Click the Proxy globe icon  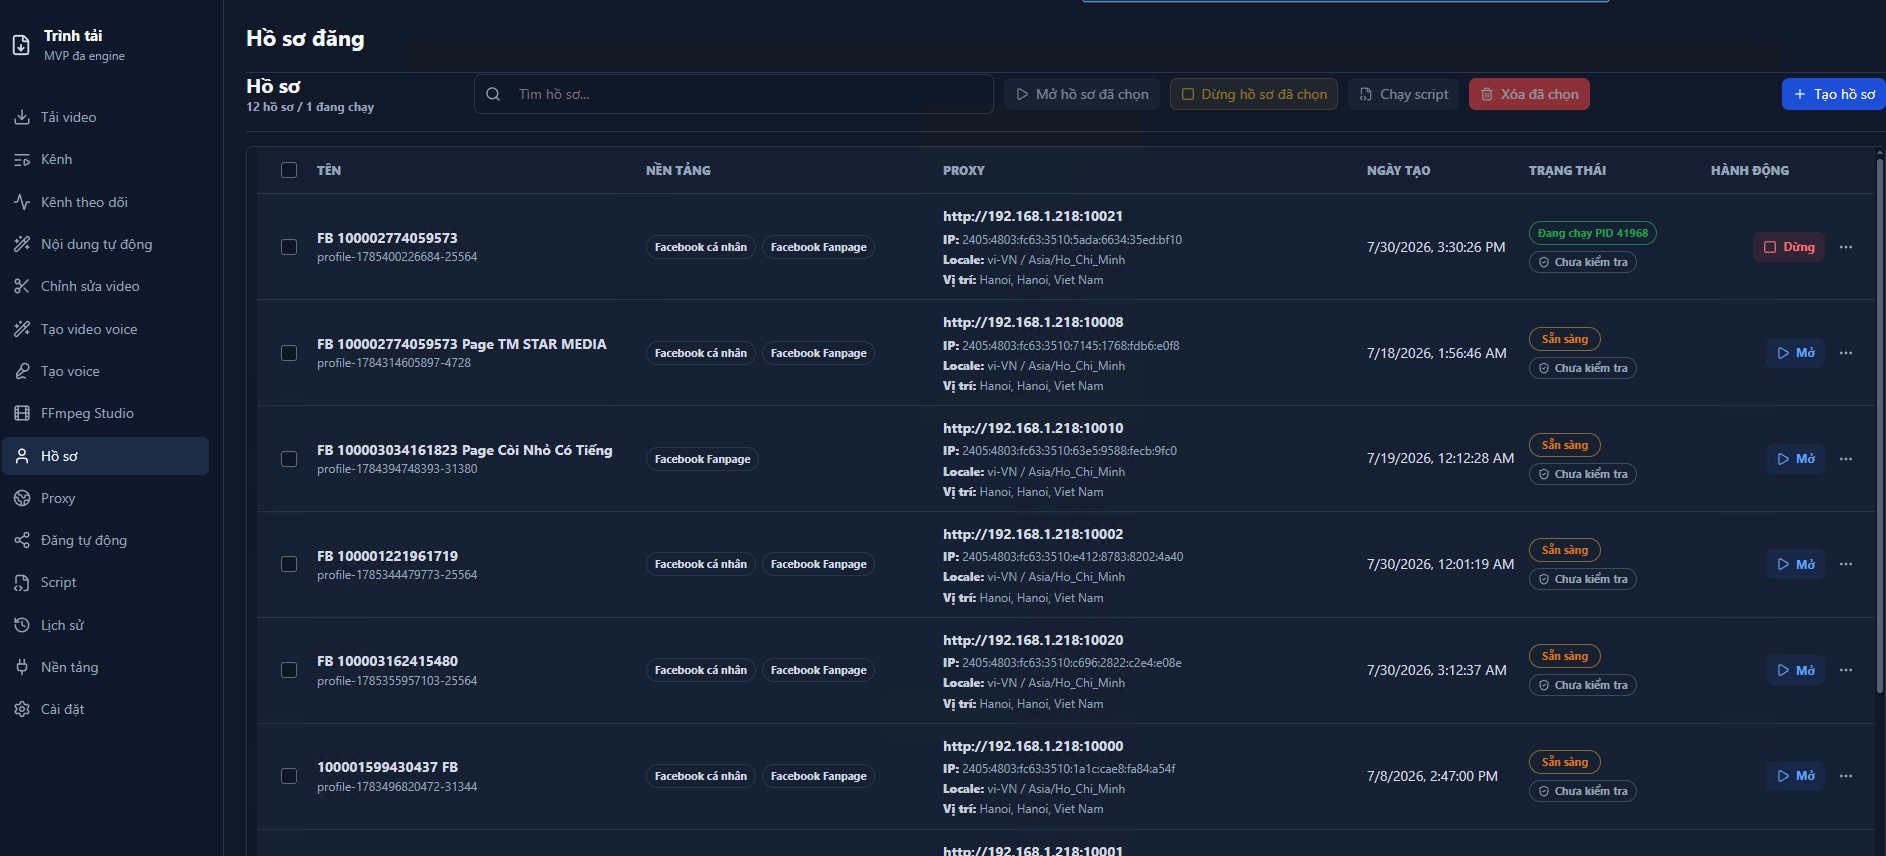click(x=22, y=498)
